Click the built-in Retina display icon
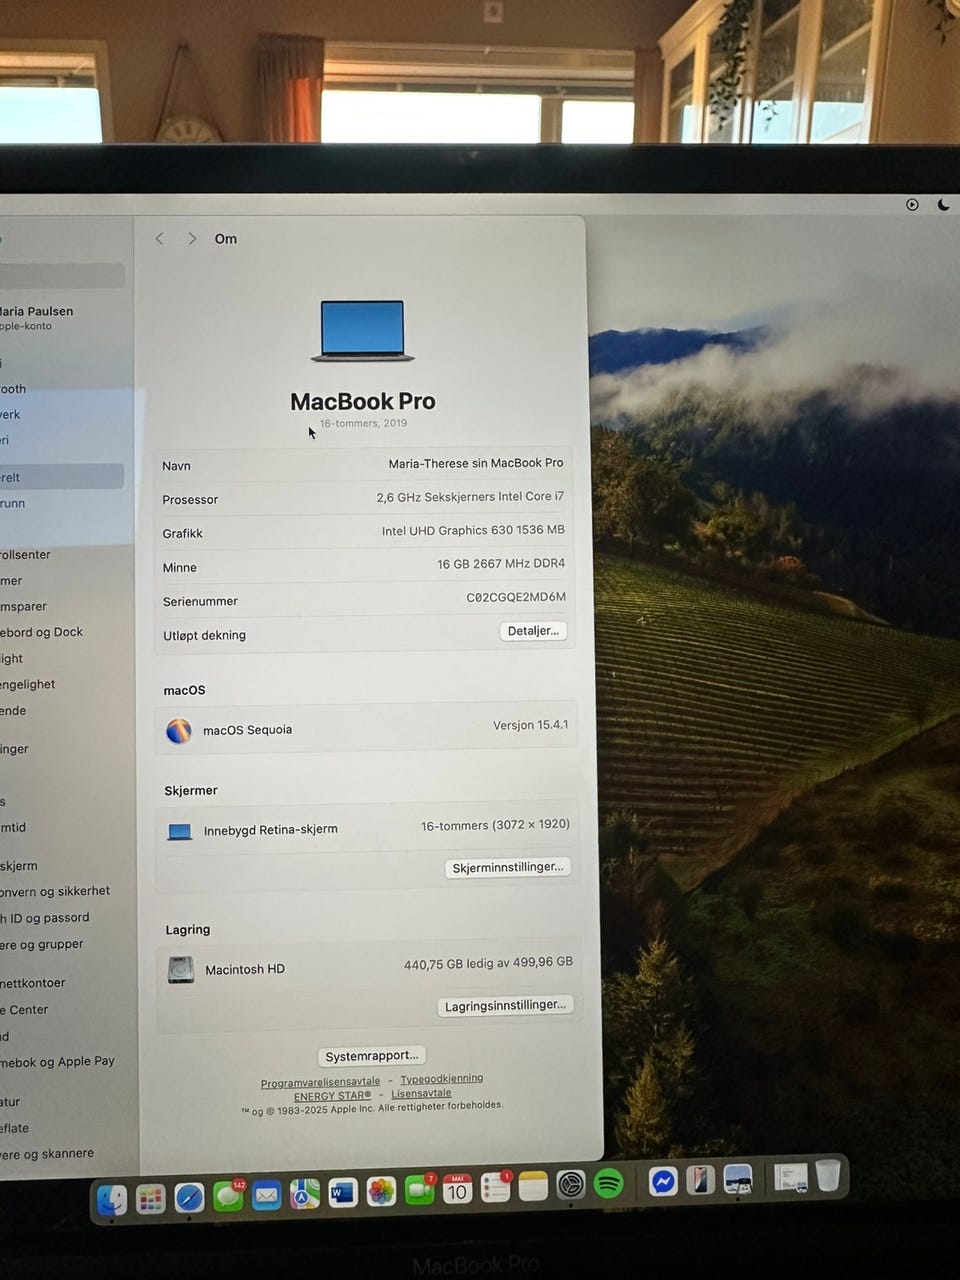The height and width of the screenshot is (1280, 960). pyautogui.click(x=180, y=832)
